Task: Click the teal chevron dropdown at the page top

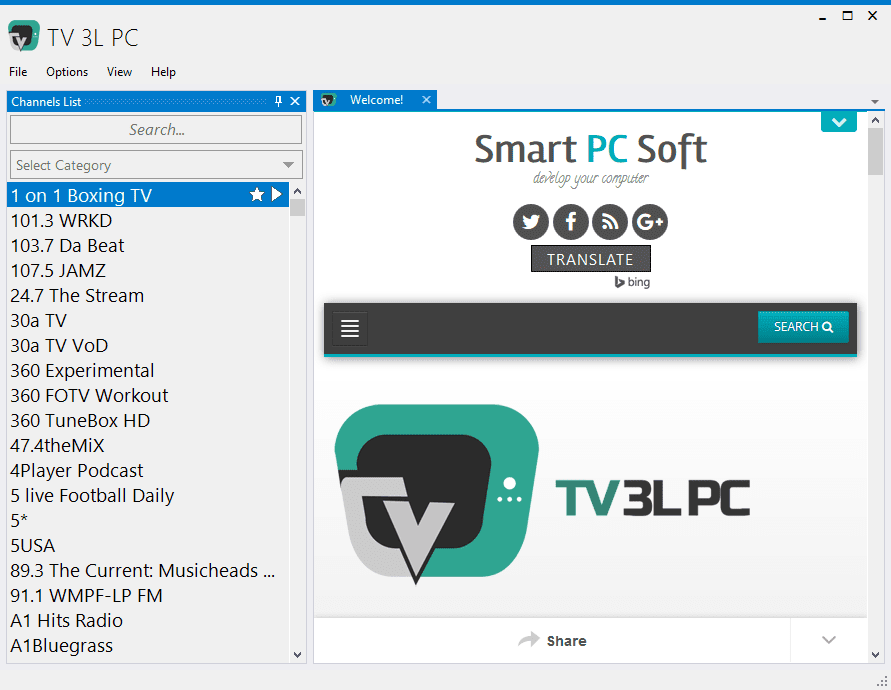Action: 839,122
